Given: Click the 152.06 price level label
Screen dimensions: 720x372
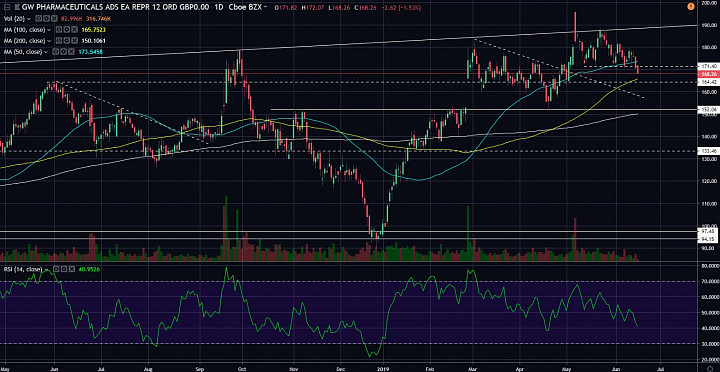Looking at the screenshot, I should pos(708,109).
